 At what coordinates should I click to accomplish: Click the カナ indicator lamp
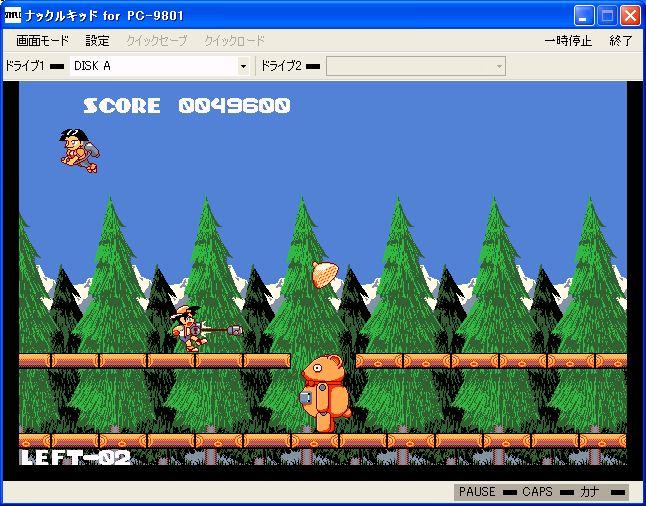[x=618, y=492]
